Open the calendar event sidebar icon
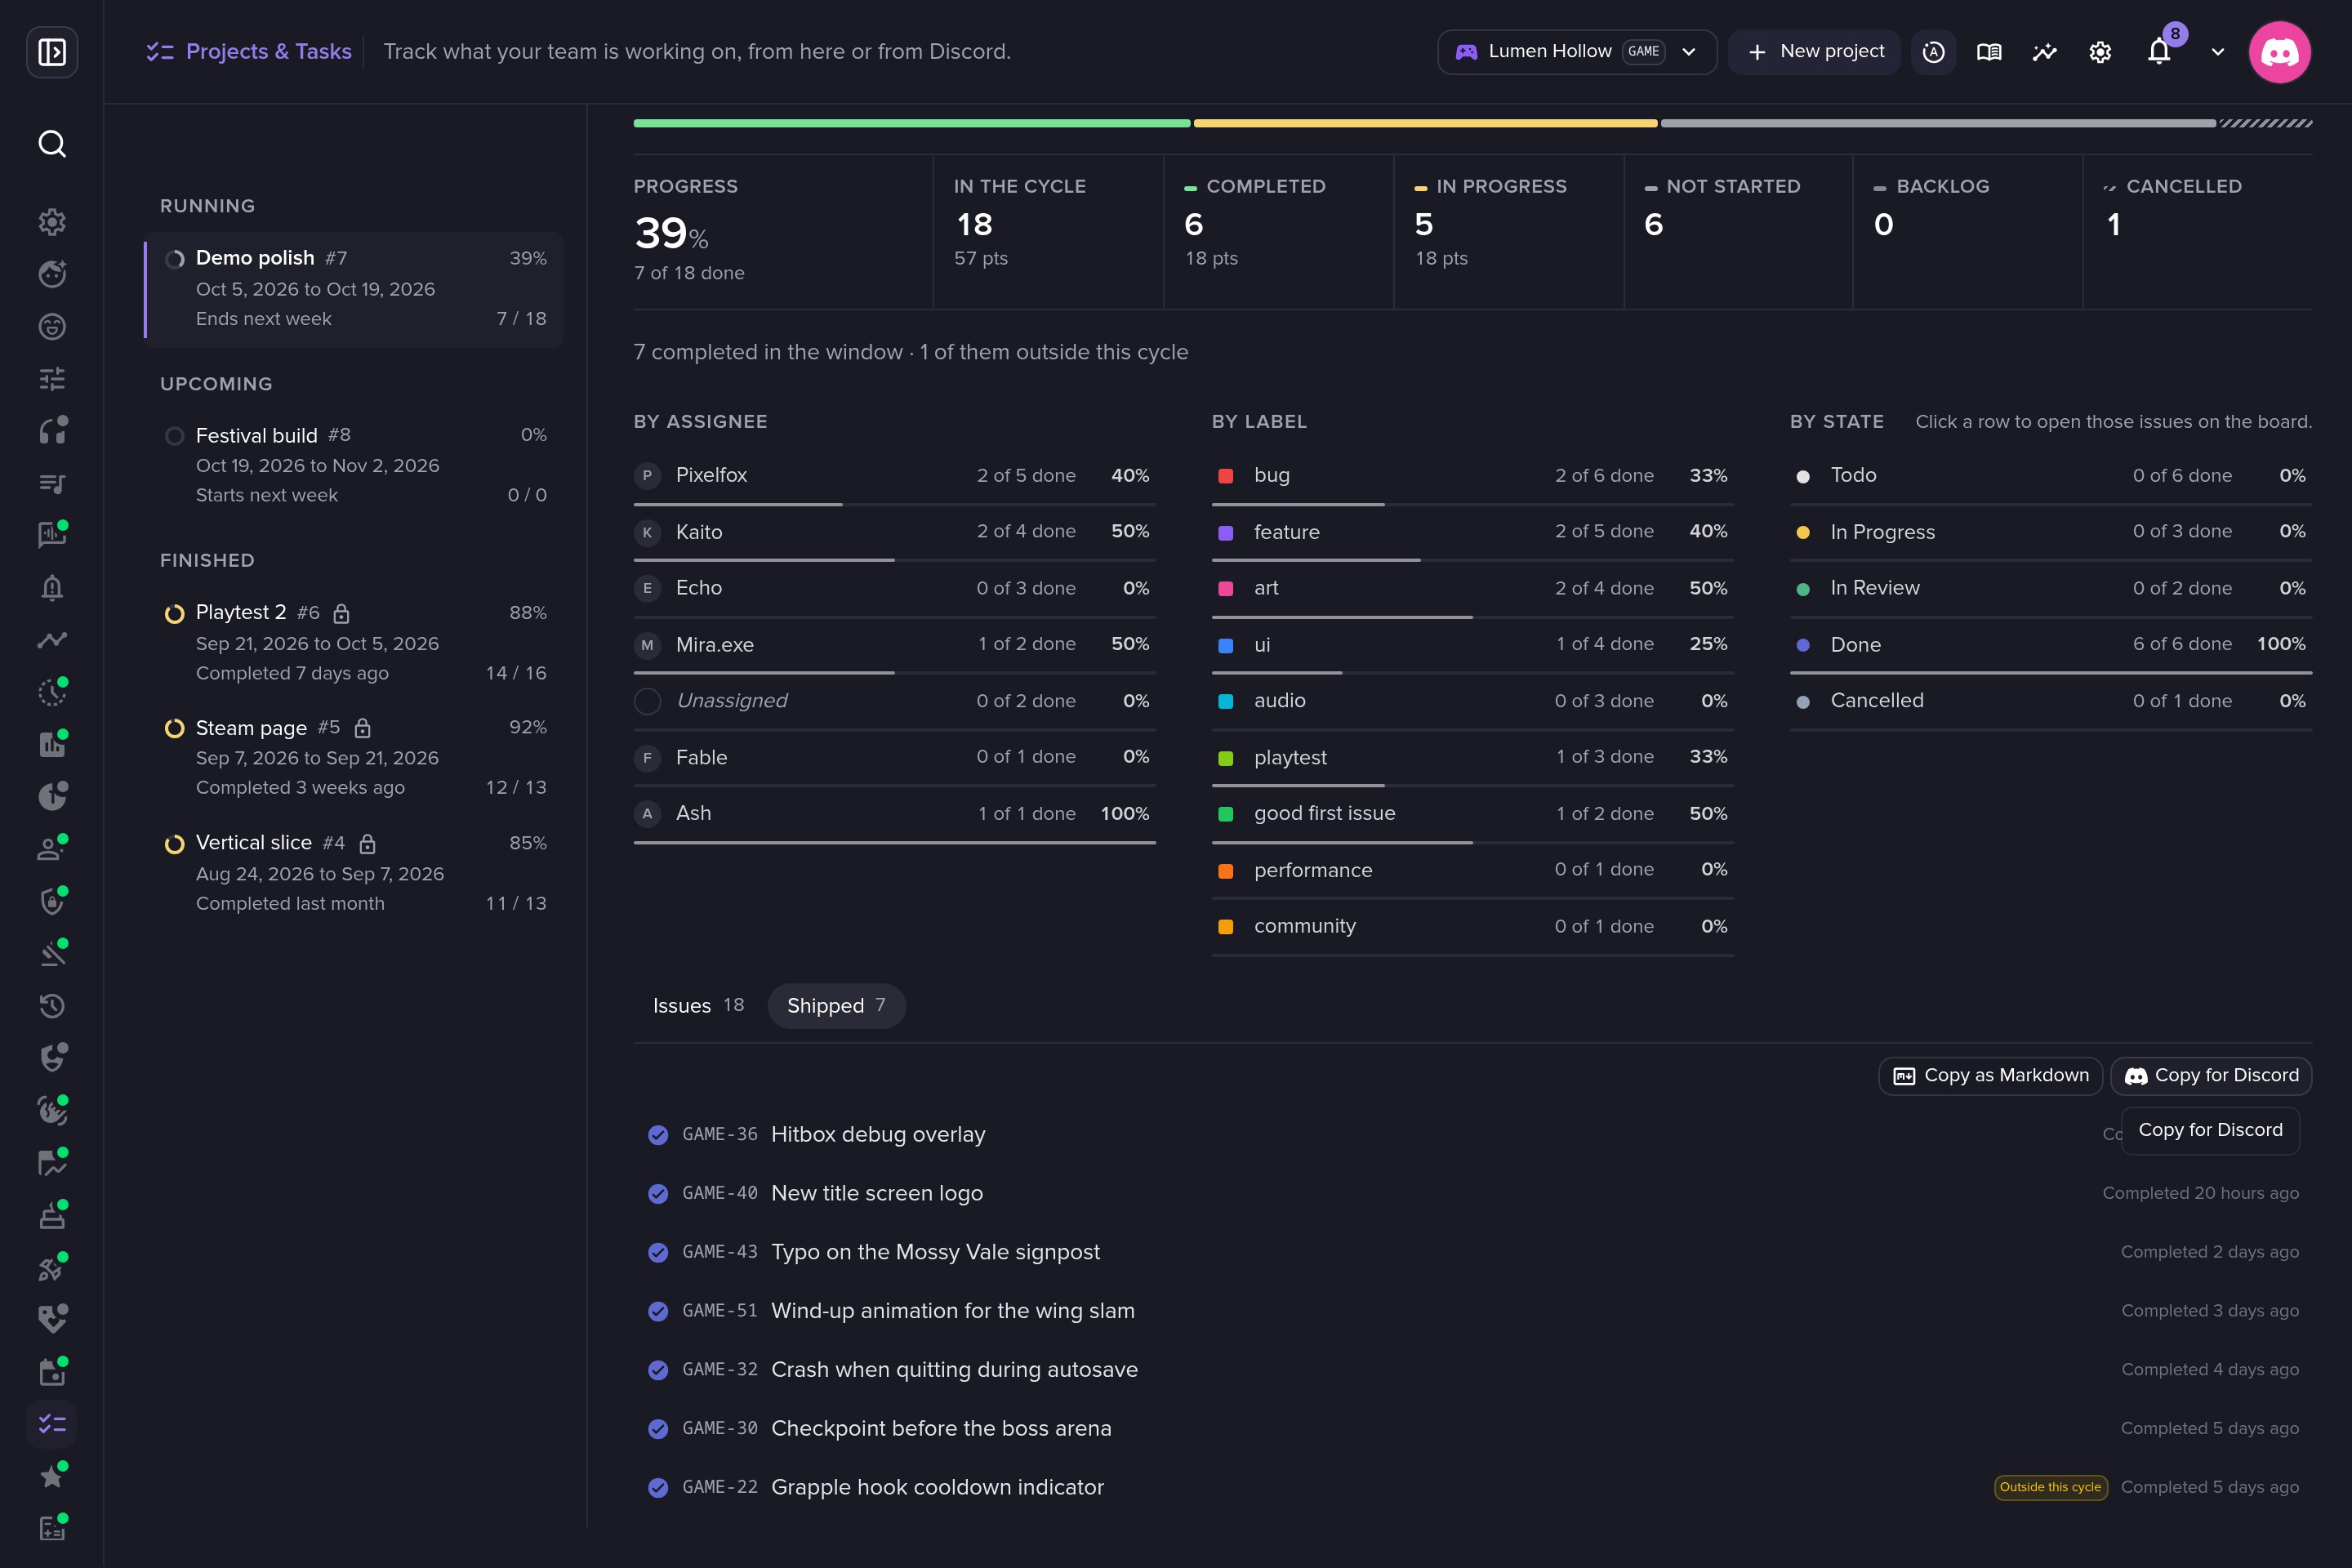Viewport: 2352px width, 1568px height. coord(52,1372)
